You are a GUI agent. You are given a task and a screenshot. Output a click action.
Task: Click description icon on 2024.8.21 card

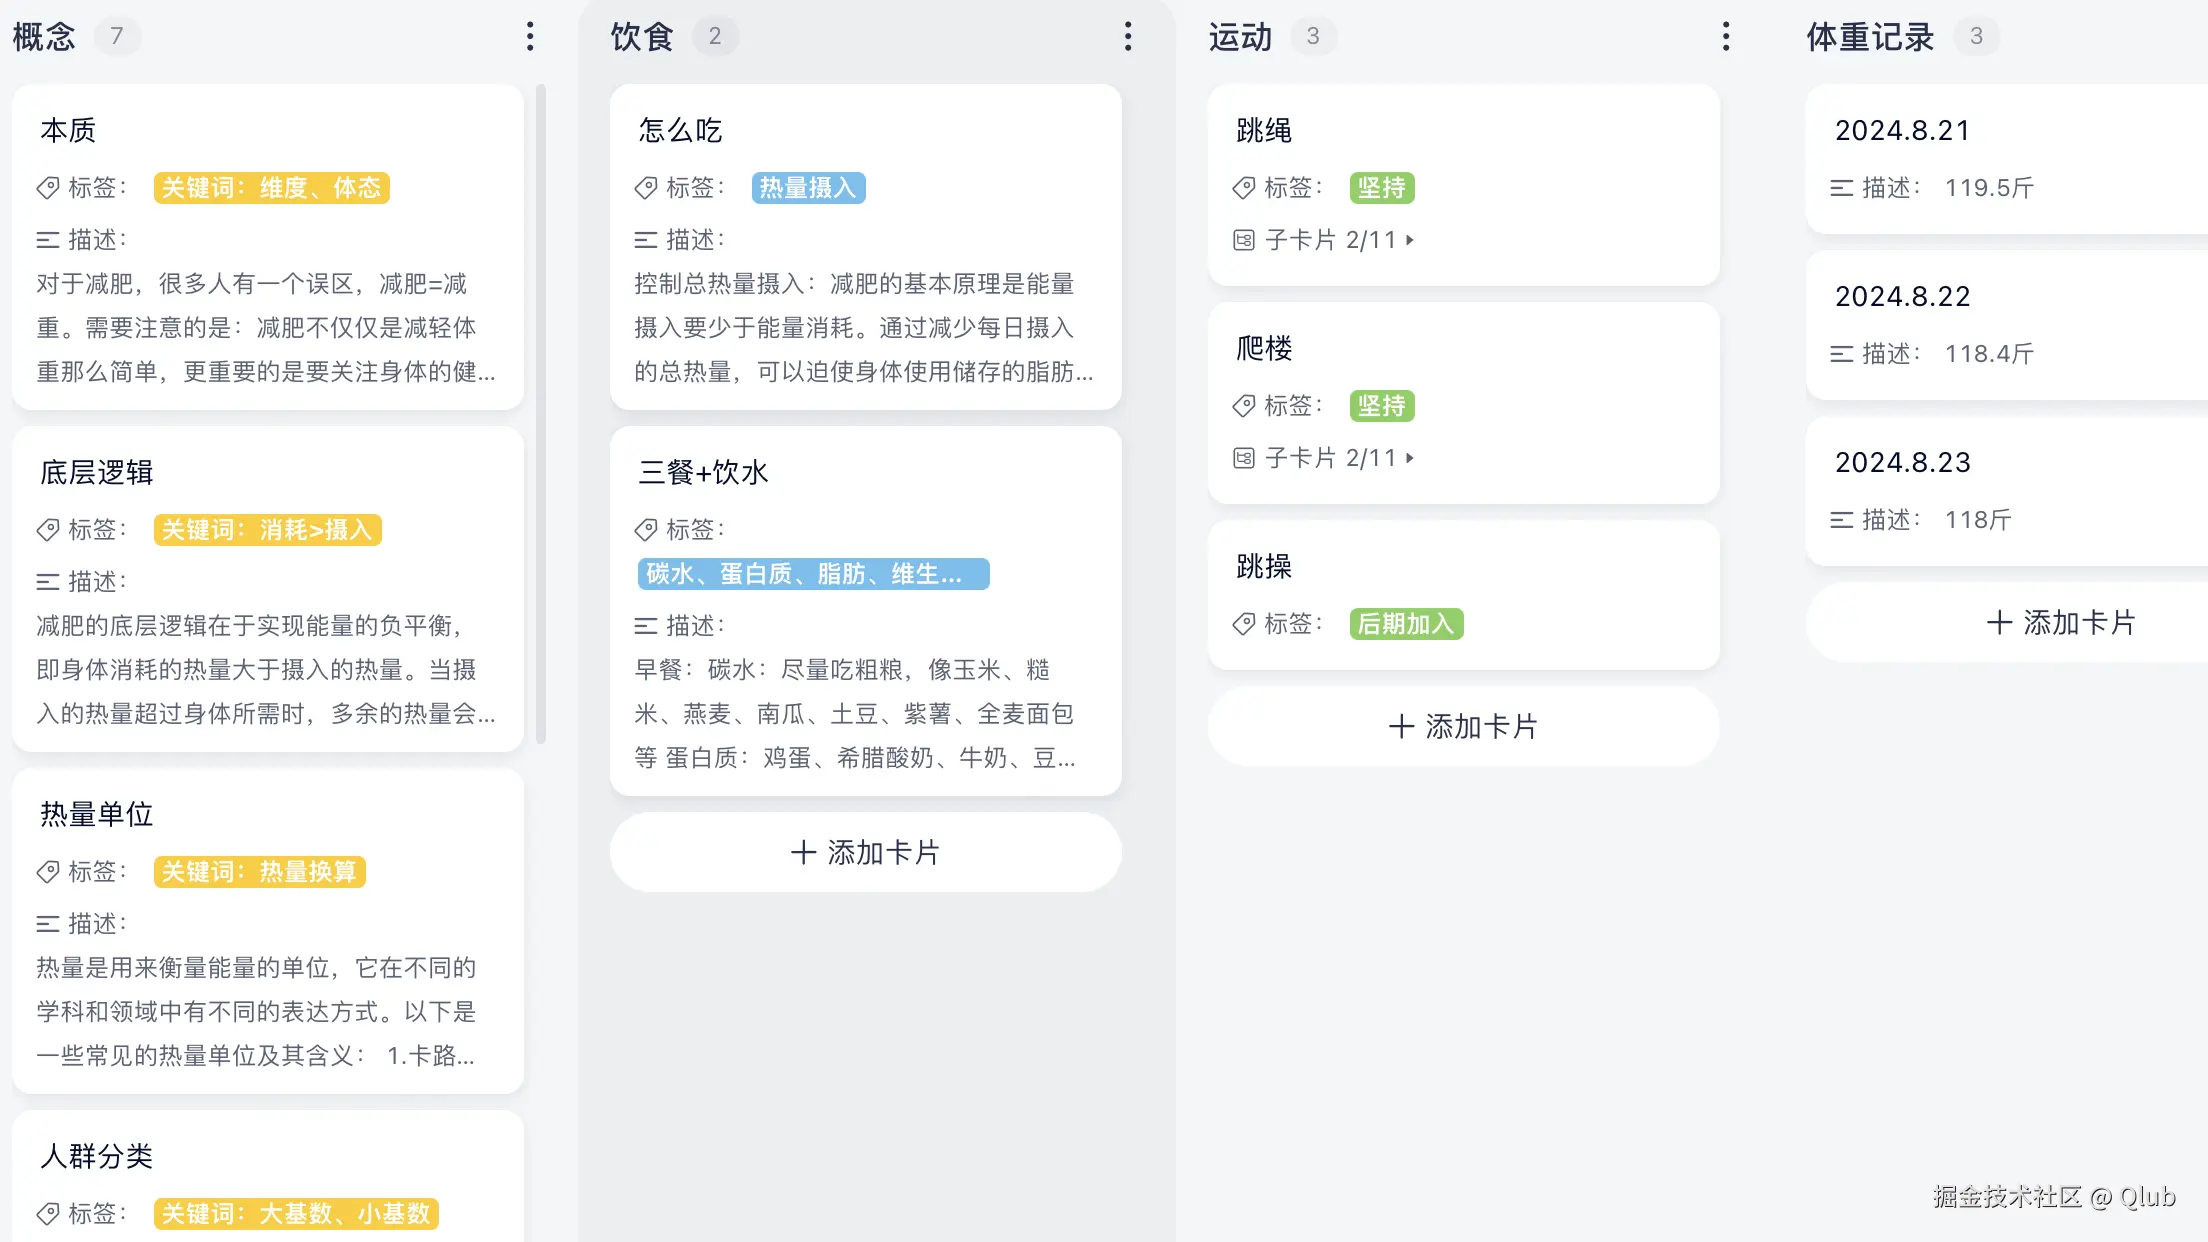pos(1841,188)
